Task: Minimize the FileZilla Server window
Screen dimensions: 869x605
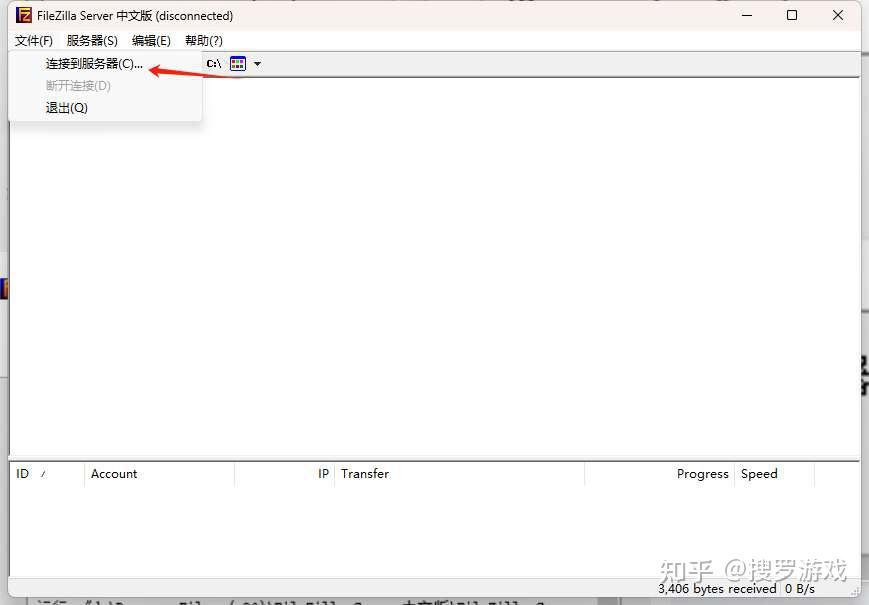Action: [x=747, y=15]
